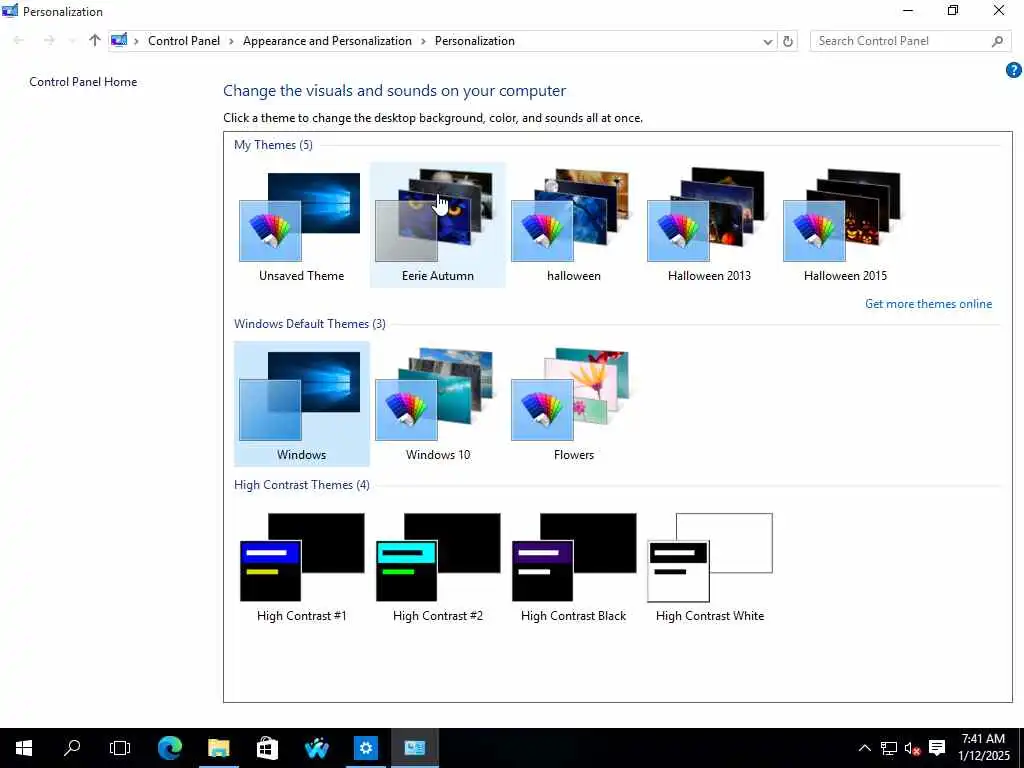
Task: Apply the Eerie Autumn theme
Action: coord(438,225)
